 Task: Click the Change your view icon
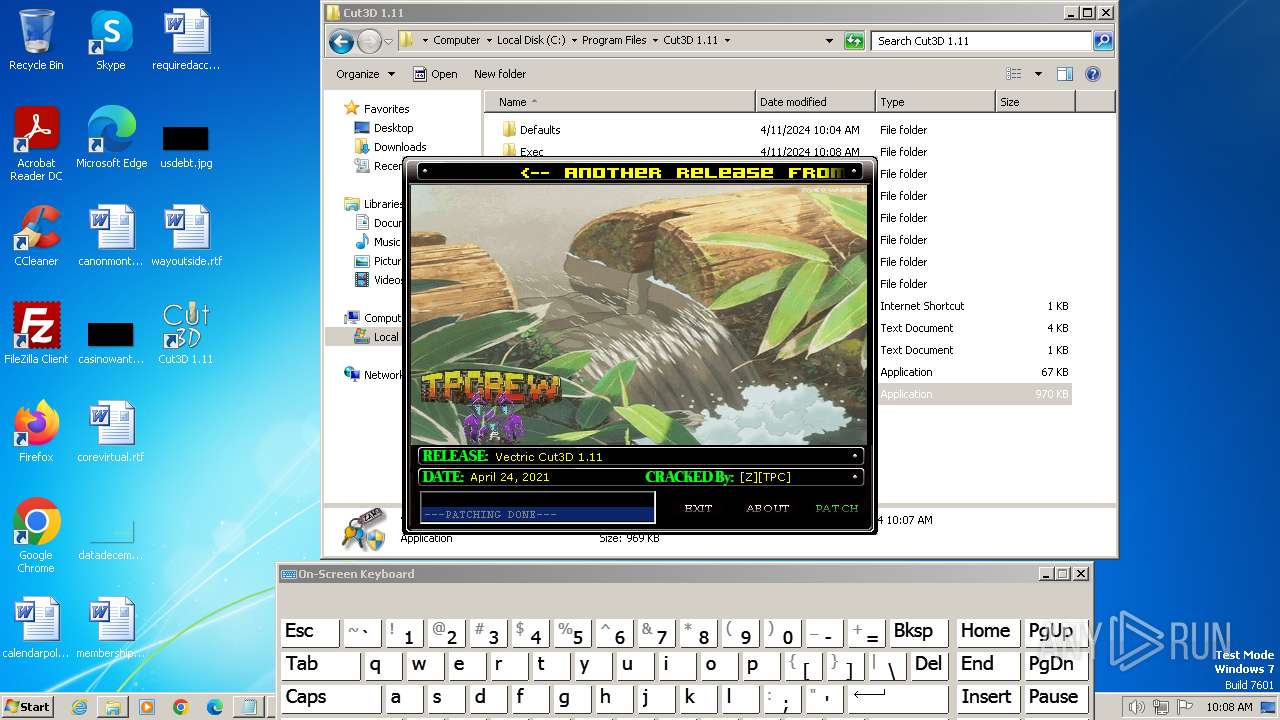(x=1014, y=74)
